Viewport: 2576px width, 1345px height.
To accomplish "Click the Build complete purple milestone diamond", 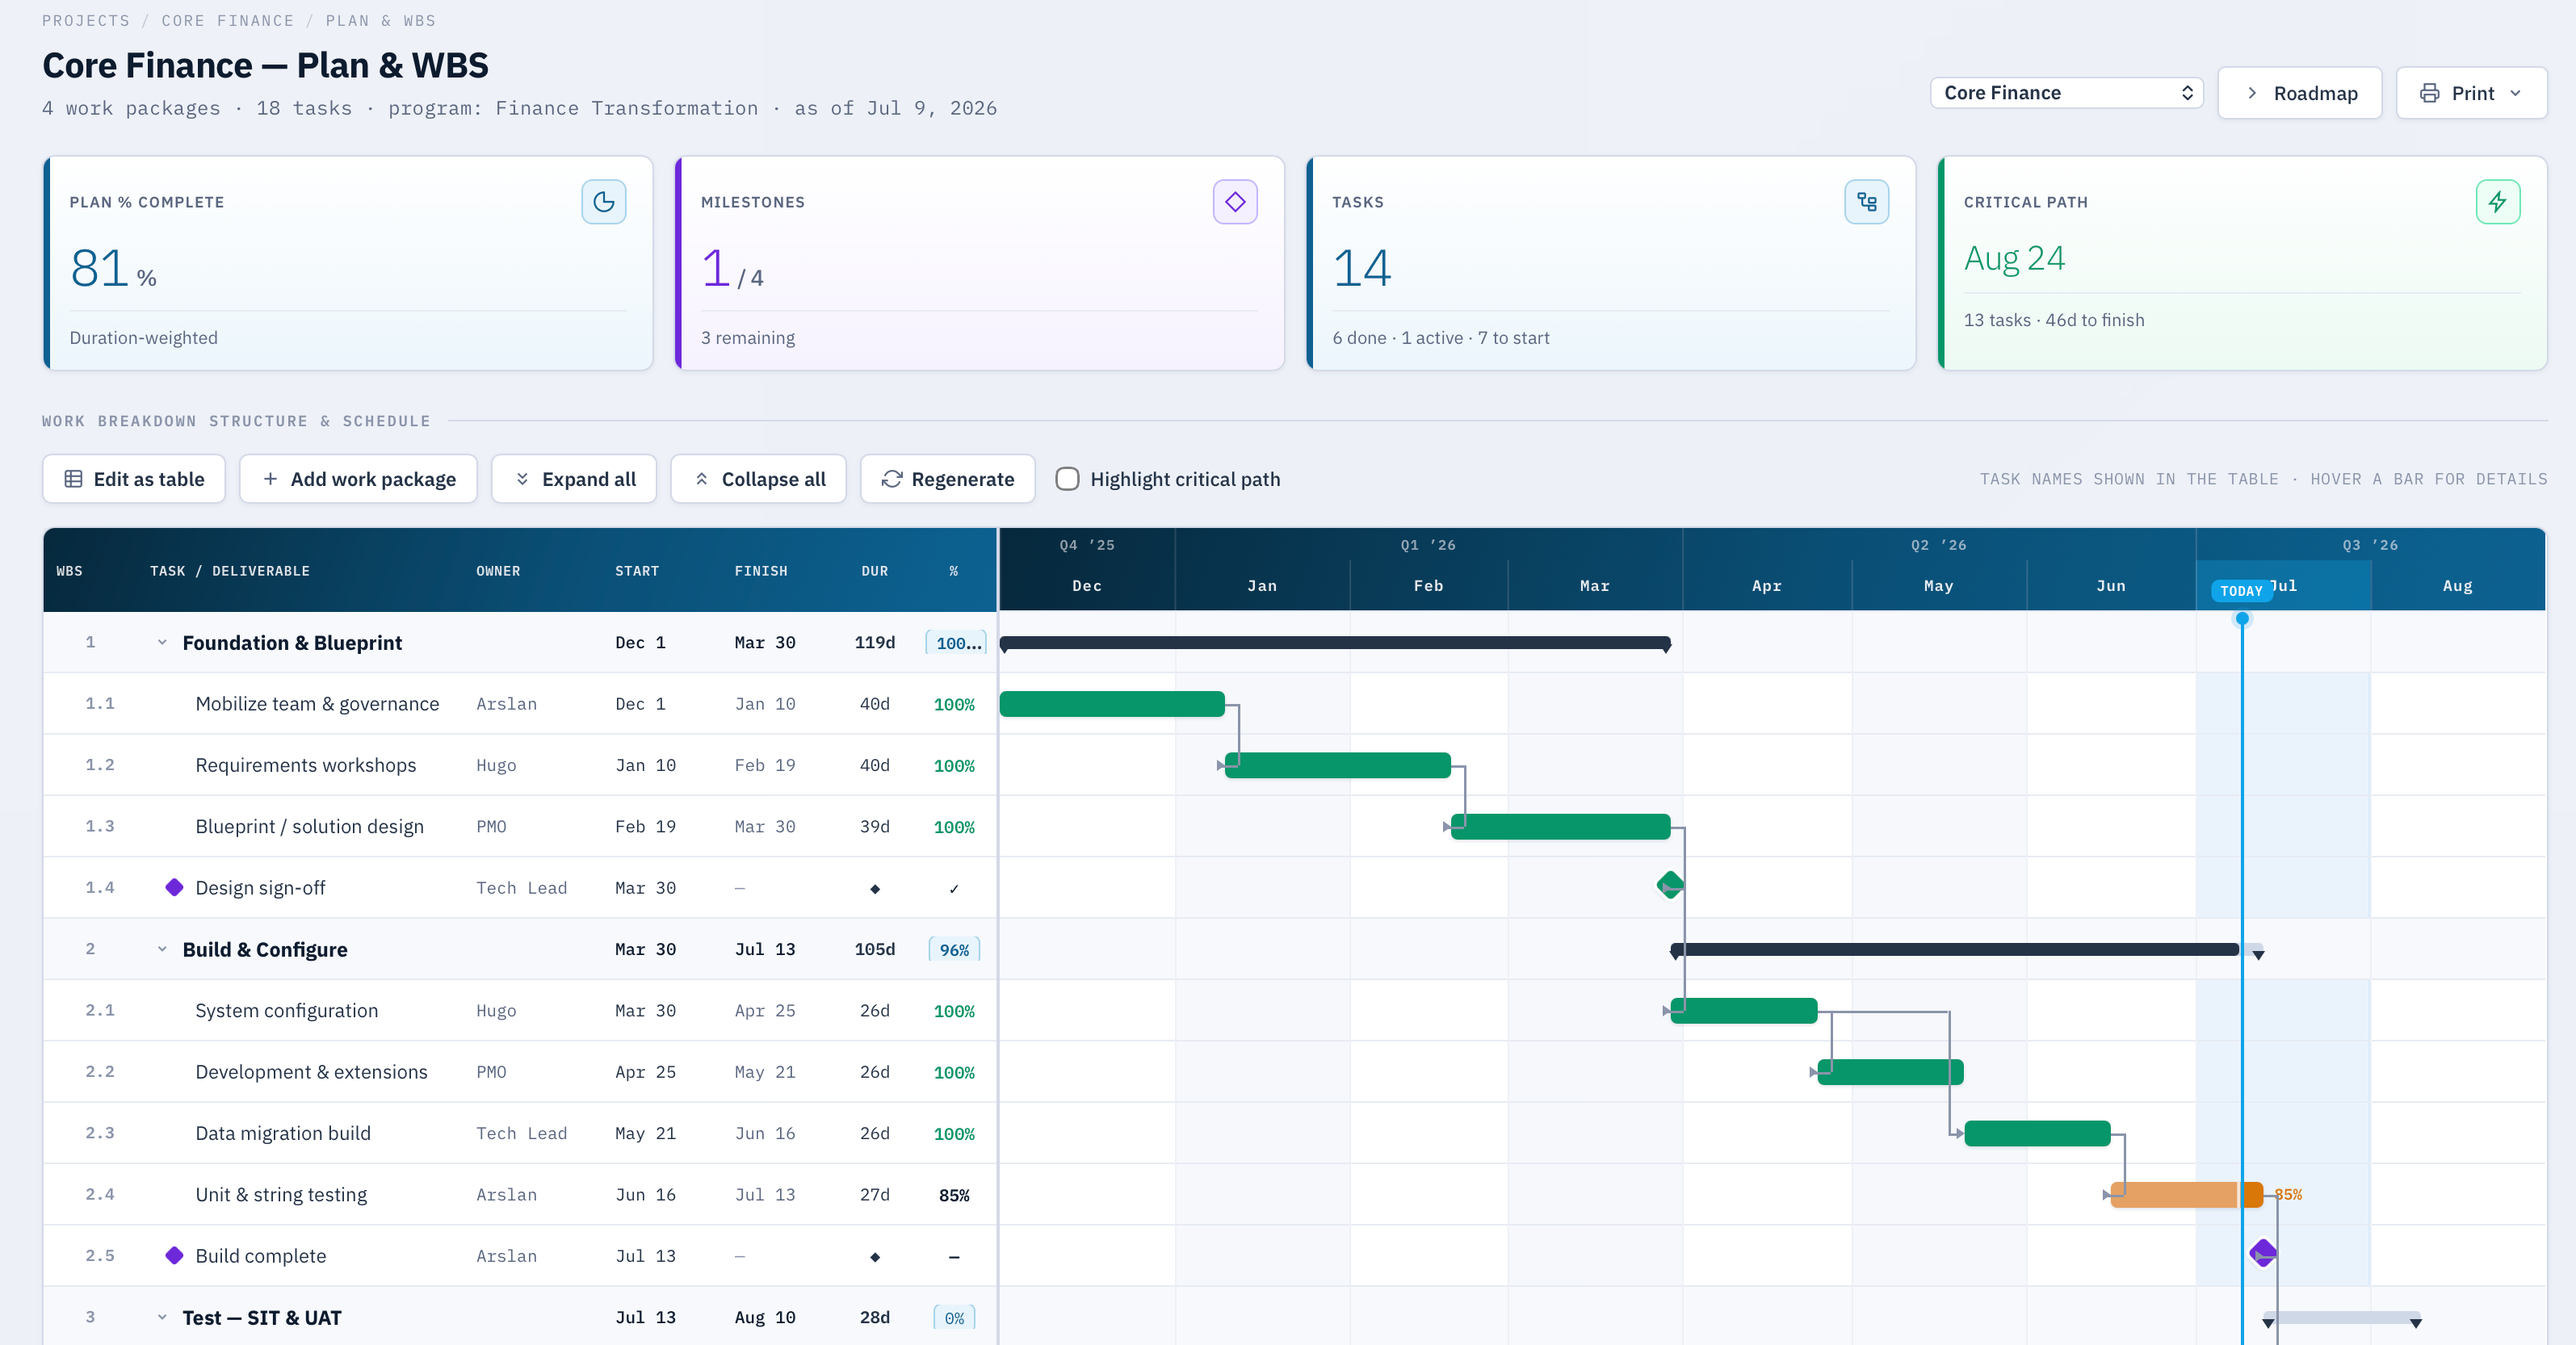I will (x=174, y=1255).
